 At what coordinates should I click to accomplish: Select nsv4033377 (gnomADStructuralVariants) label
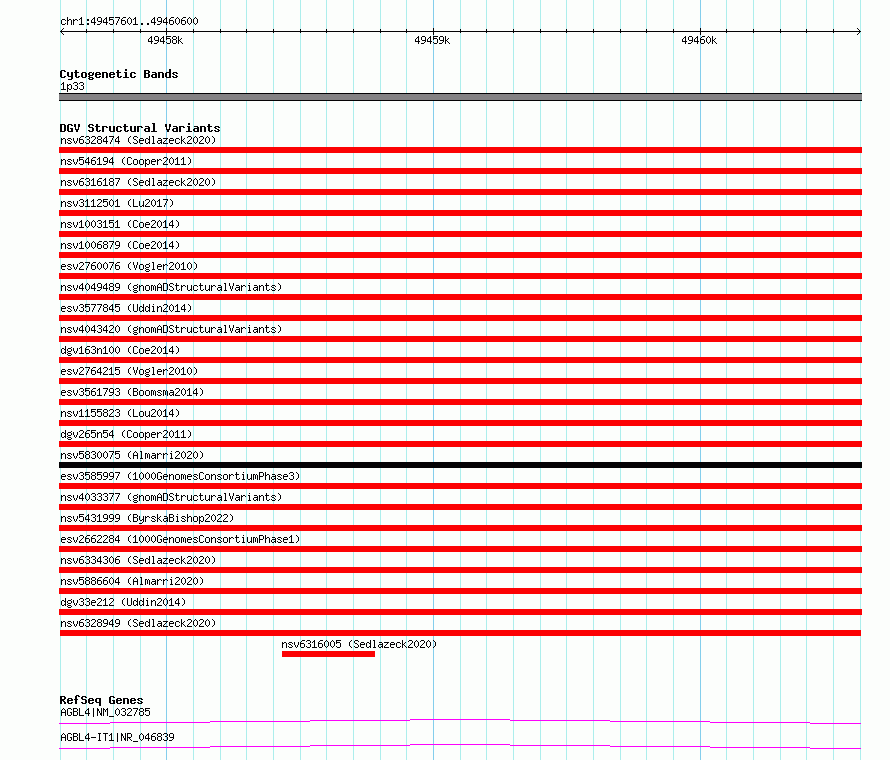coord(171,497)
